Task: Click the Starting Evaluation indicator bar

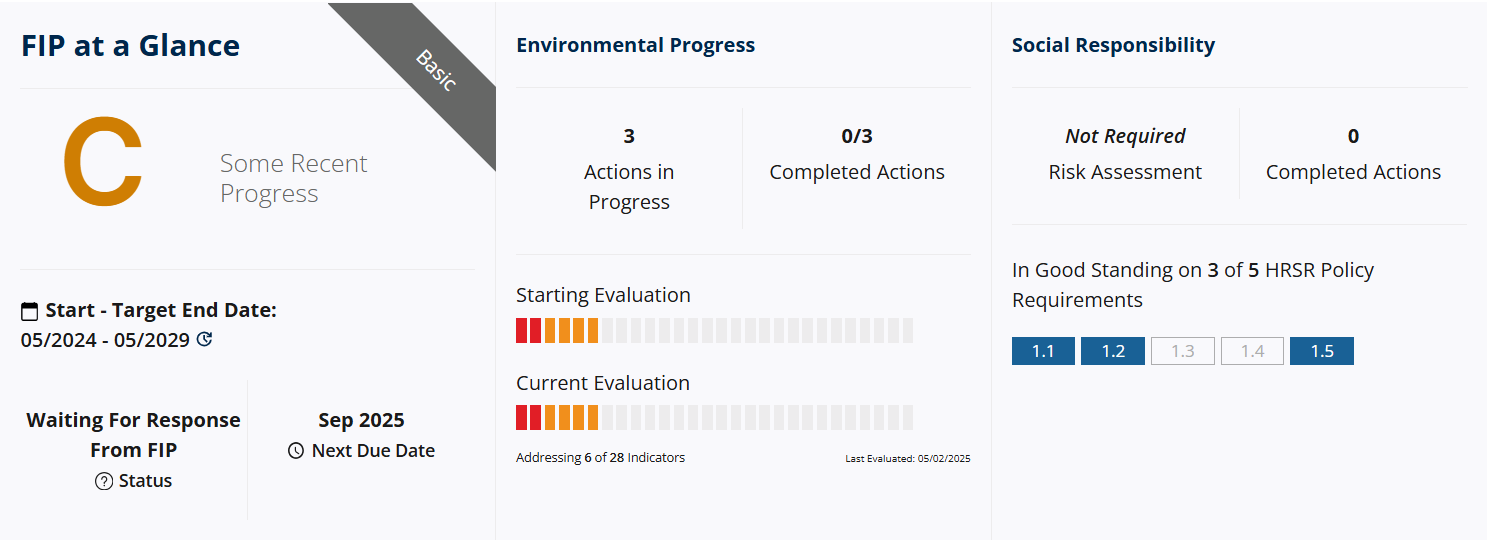Action: tap(714, 330)
